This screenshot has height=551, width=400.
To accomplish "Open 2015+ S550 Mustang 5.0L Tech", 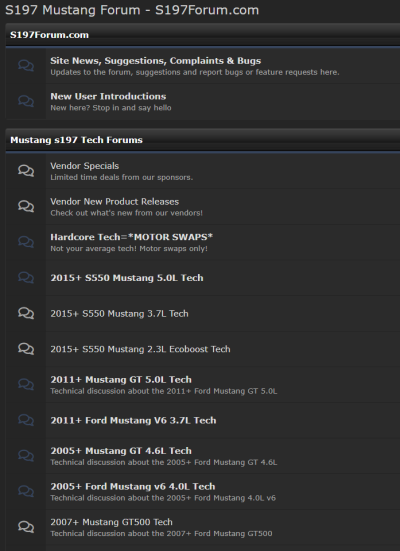I will click(x=127, y=278).
